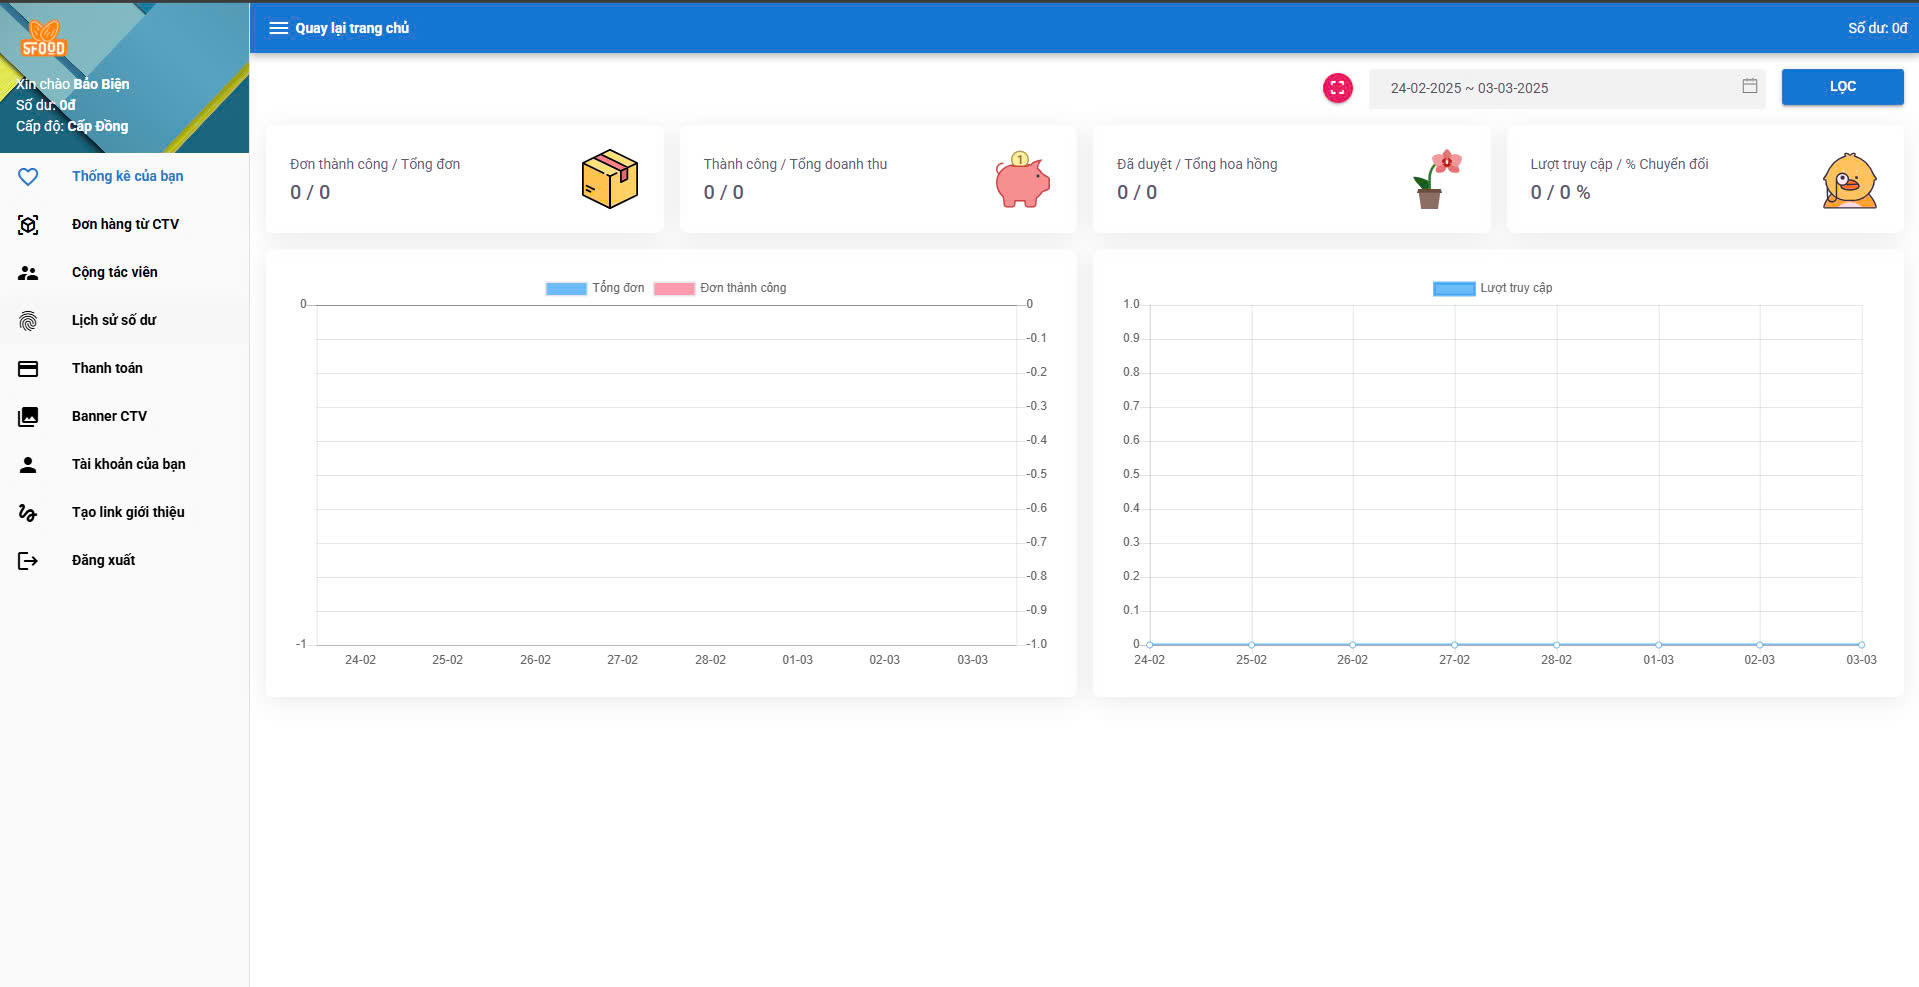Click the credit card icon for Thanh toán
Viewport: 1919px width, 987px height.
click(x=28, y=369)
